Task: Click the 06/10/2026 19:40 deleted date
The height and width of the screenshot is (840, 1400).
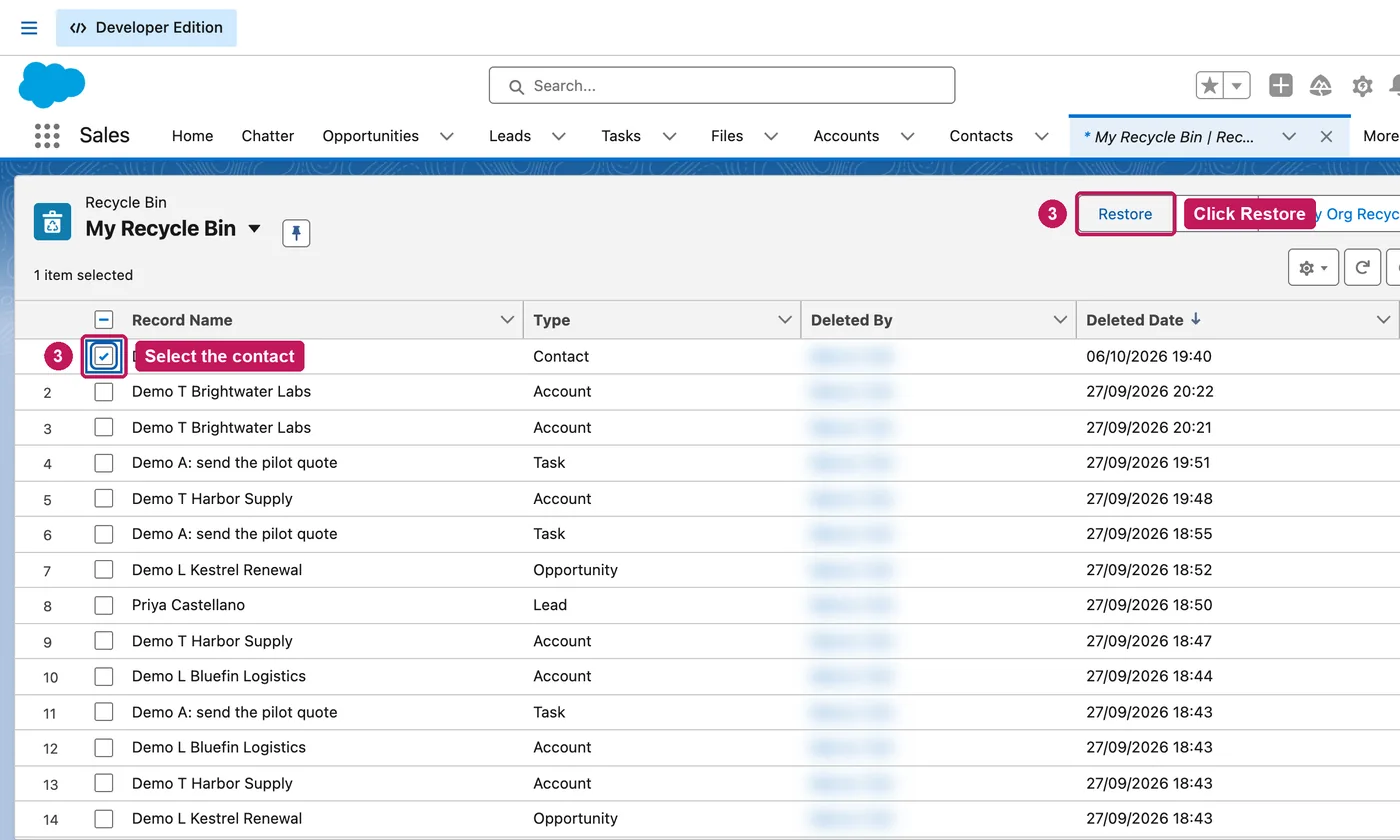Action: [1149, 356]
